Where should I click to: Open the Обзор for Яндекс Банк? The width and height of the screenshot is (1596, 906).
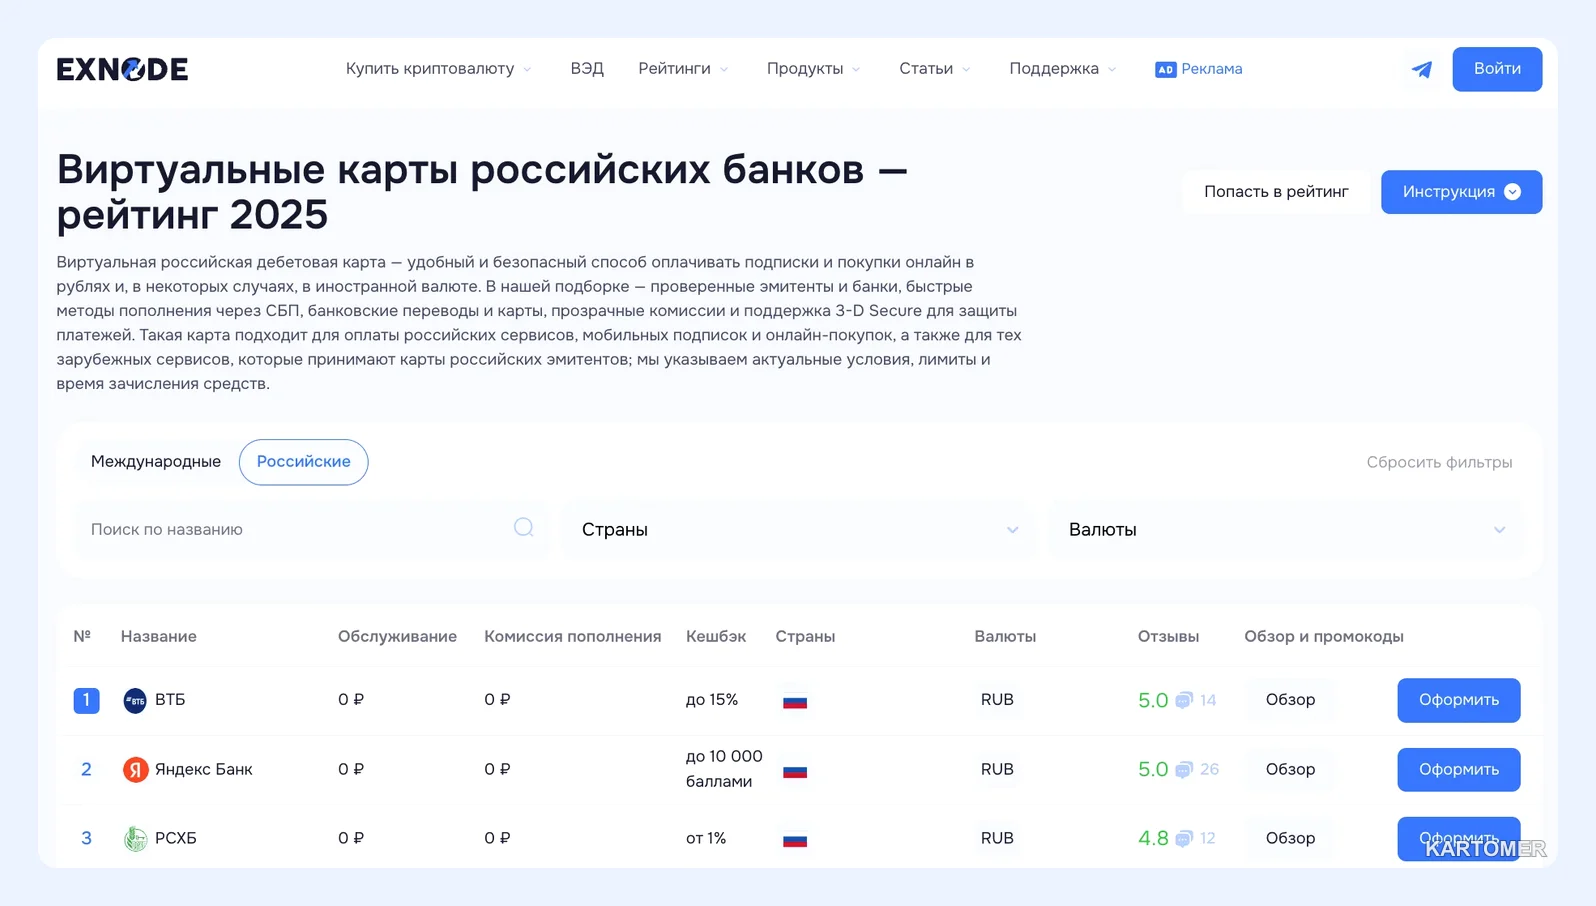[x=1290, y=769]
